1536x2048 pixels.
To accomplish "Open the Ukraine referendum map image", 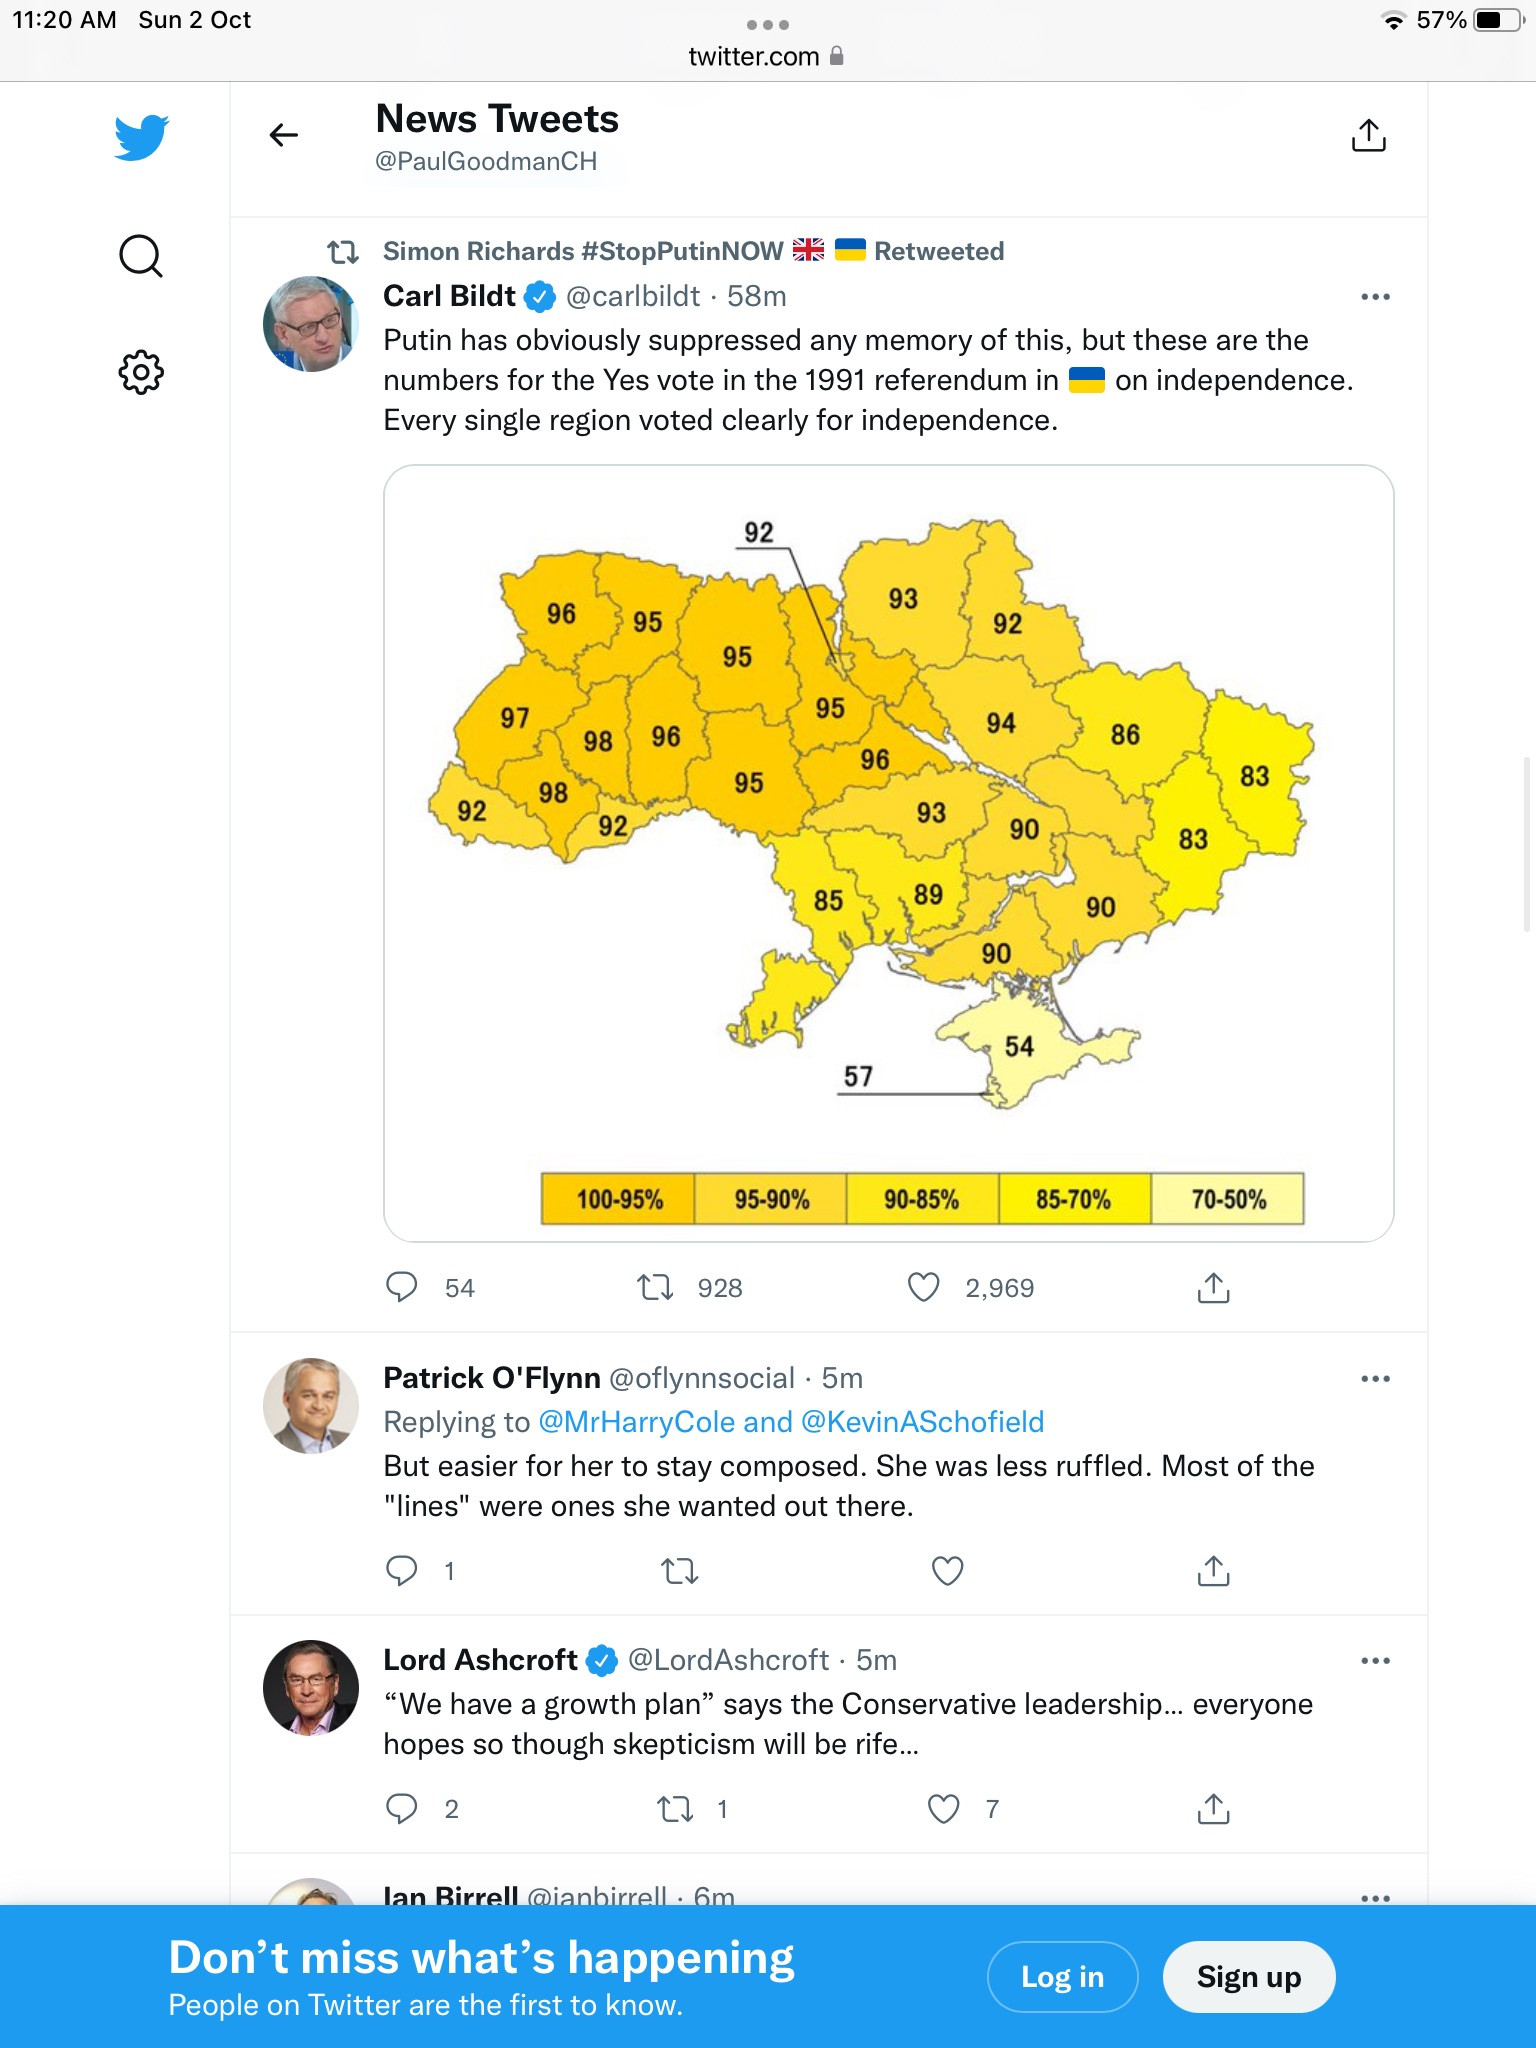I will [x=888, y=852].
